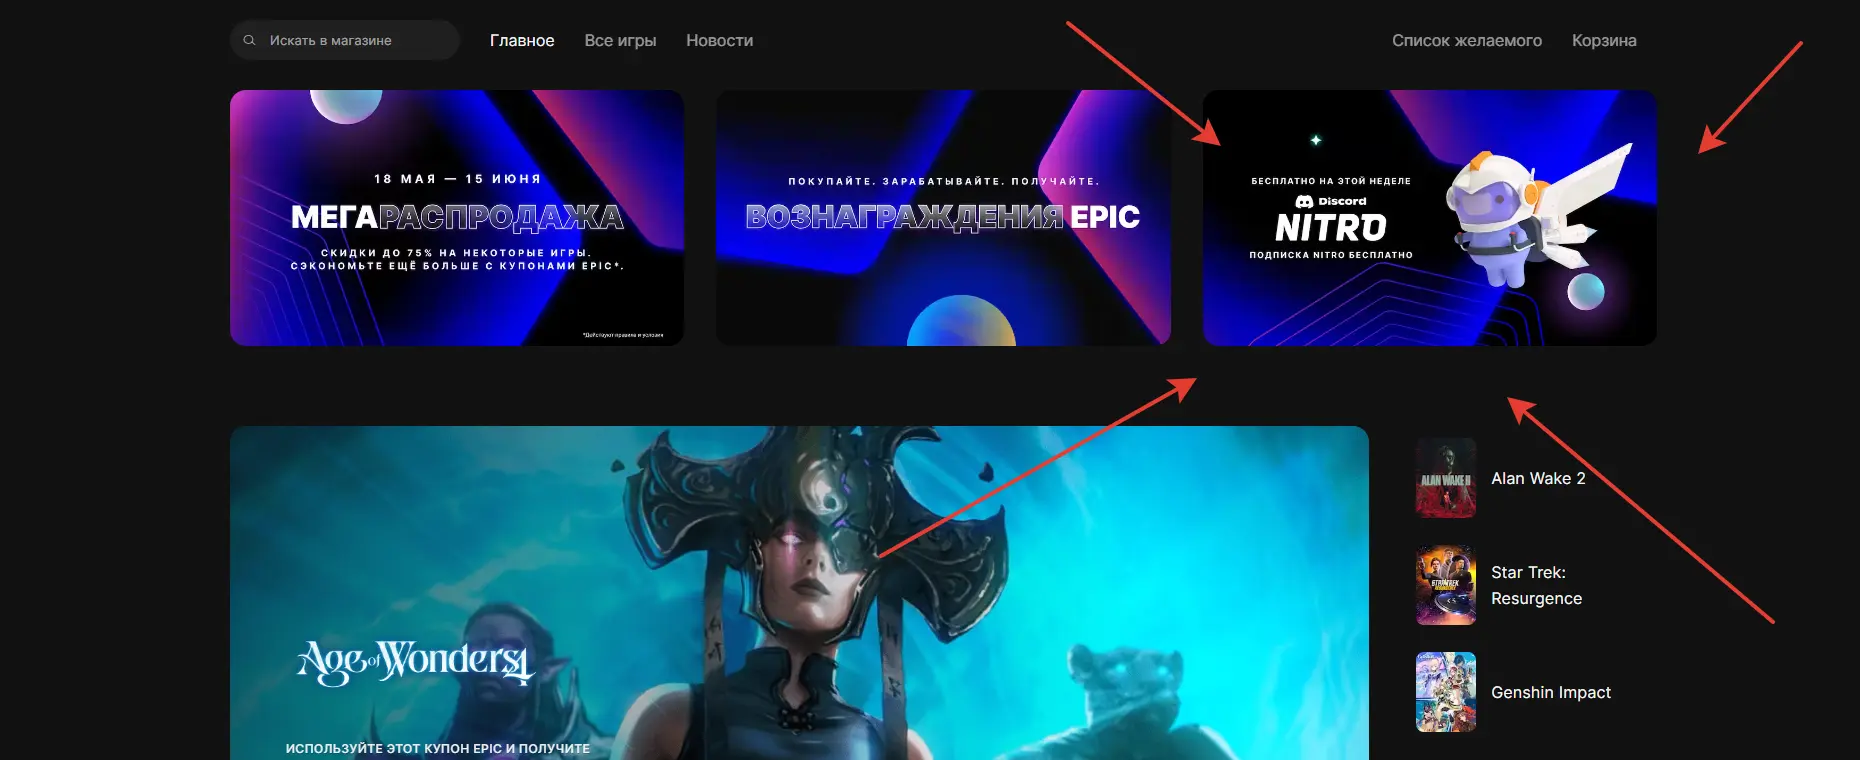The image size is (1860, 760).
Task: Click the Genshin Impact cover thumbnail
Action: coord(1446,692)
